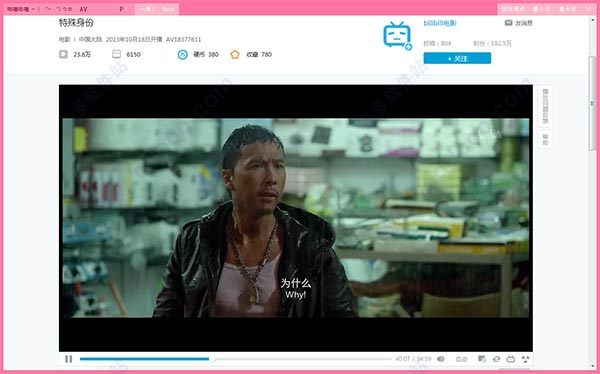The image size is (600, 374).
Task: Enter fullscreen using the player's last icon
Action: coord(525,359)
